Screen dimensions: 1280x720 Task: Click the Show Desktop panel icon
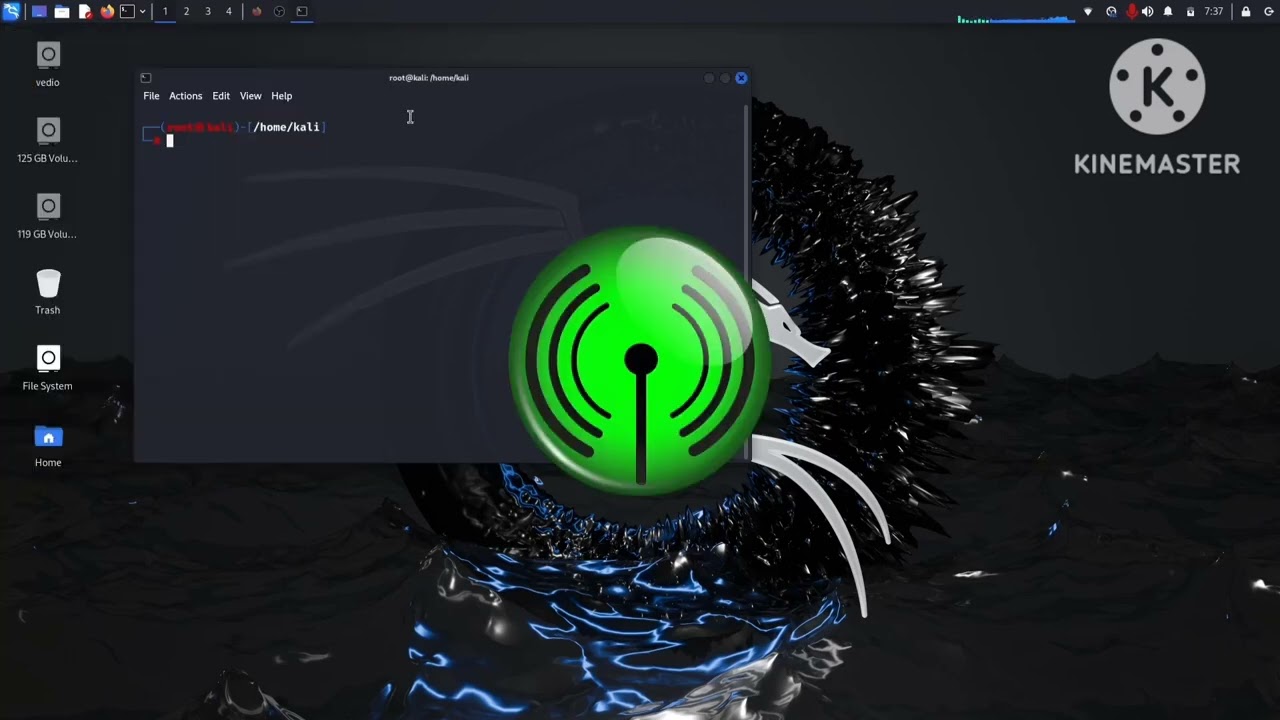(39, 12)
